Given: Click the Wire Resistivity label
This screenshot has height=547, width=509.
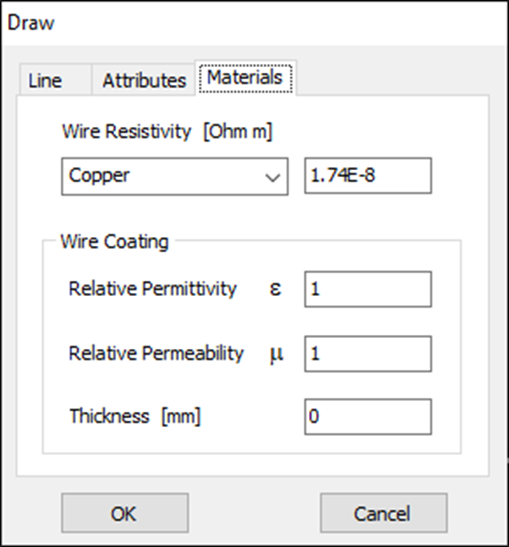Looking at the screenshot, I should pyautogui.click(x=127, y=132).
